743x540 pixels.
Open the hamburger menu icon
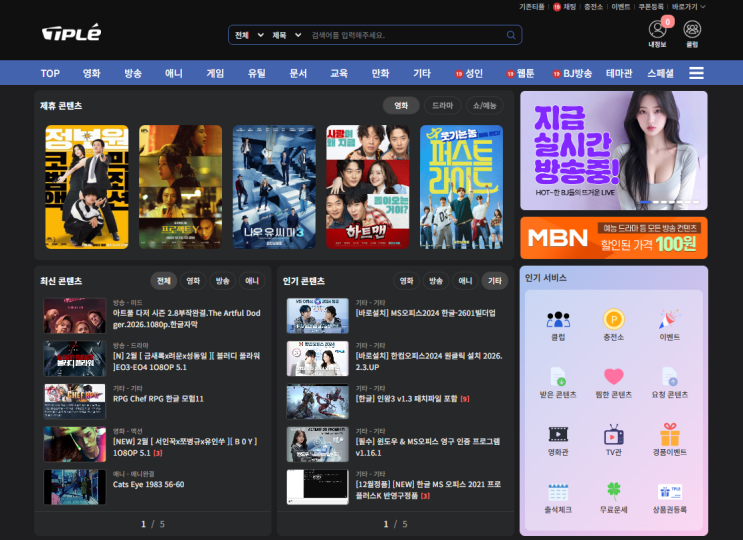[696, 73]
